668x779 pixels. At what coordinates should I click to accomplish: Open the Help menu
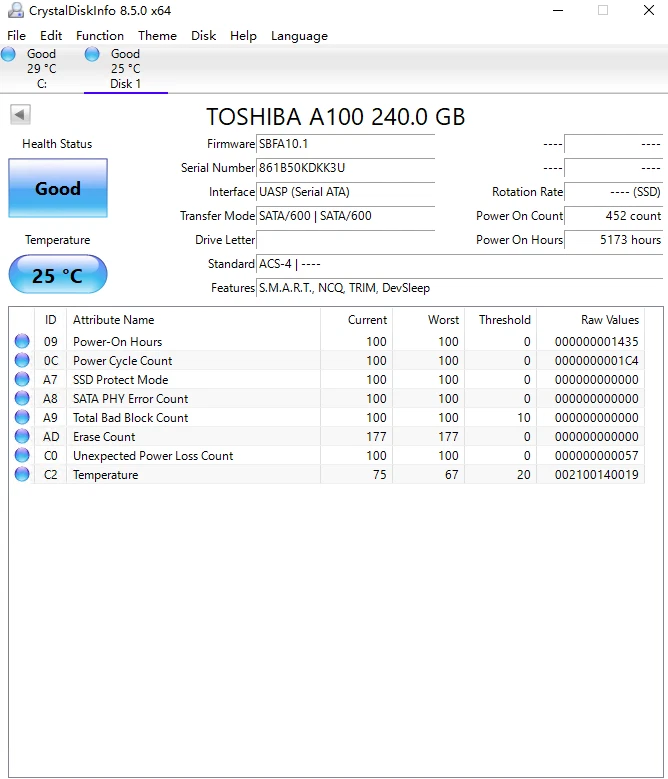coord(243,36)
